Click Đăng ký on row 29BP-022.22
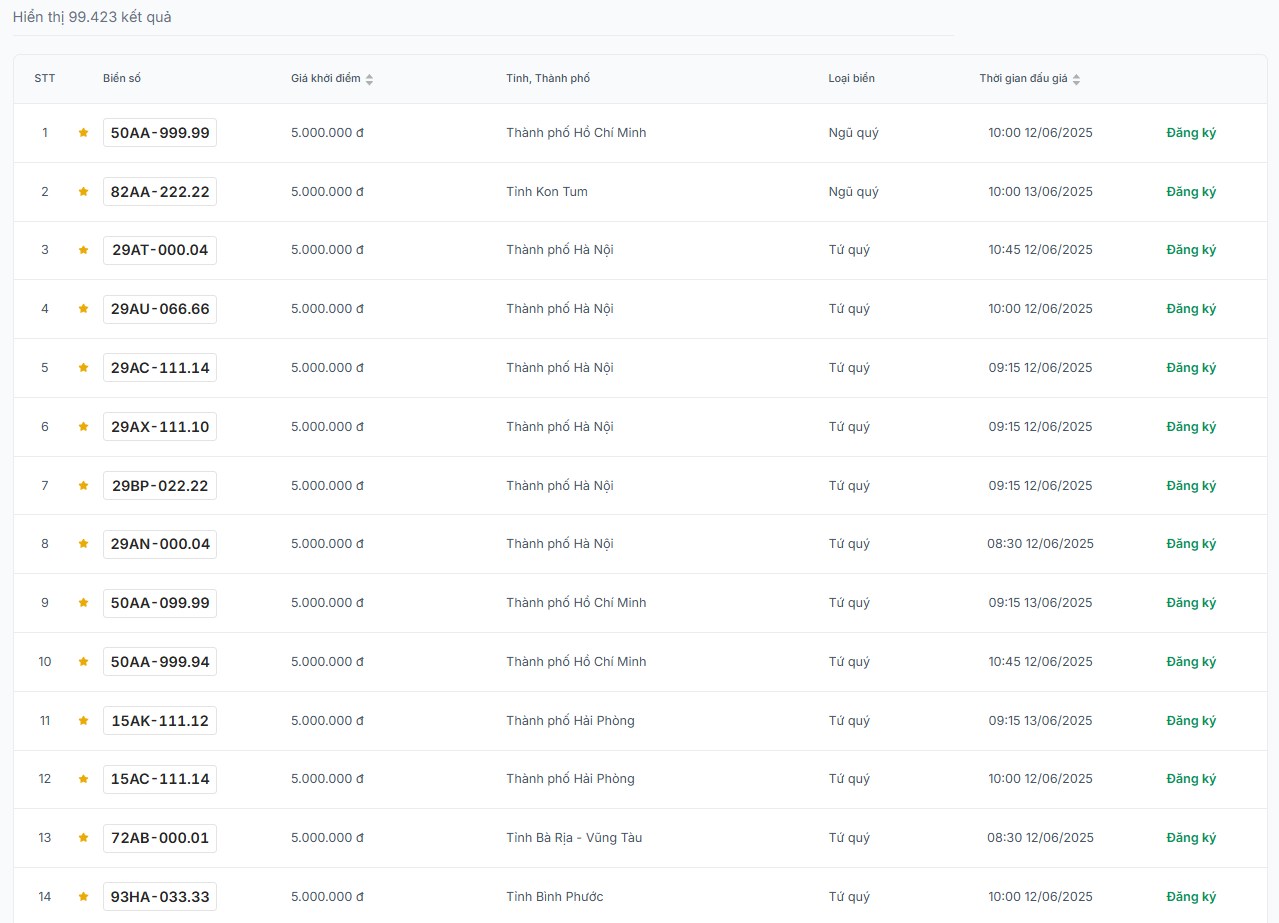The height and width of the screenshot is (923, 1279). click(x=1191, y=486)
